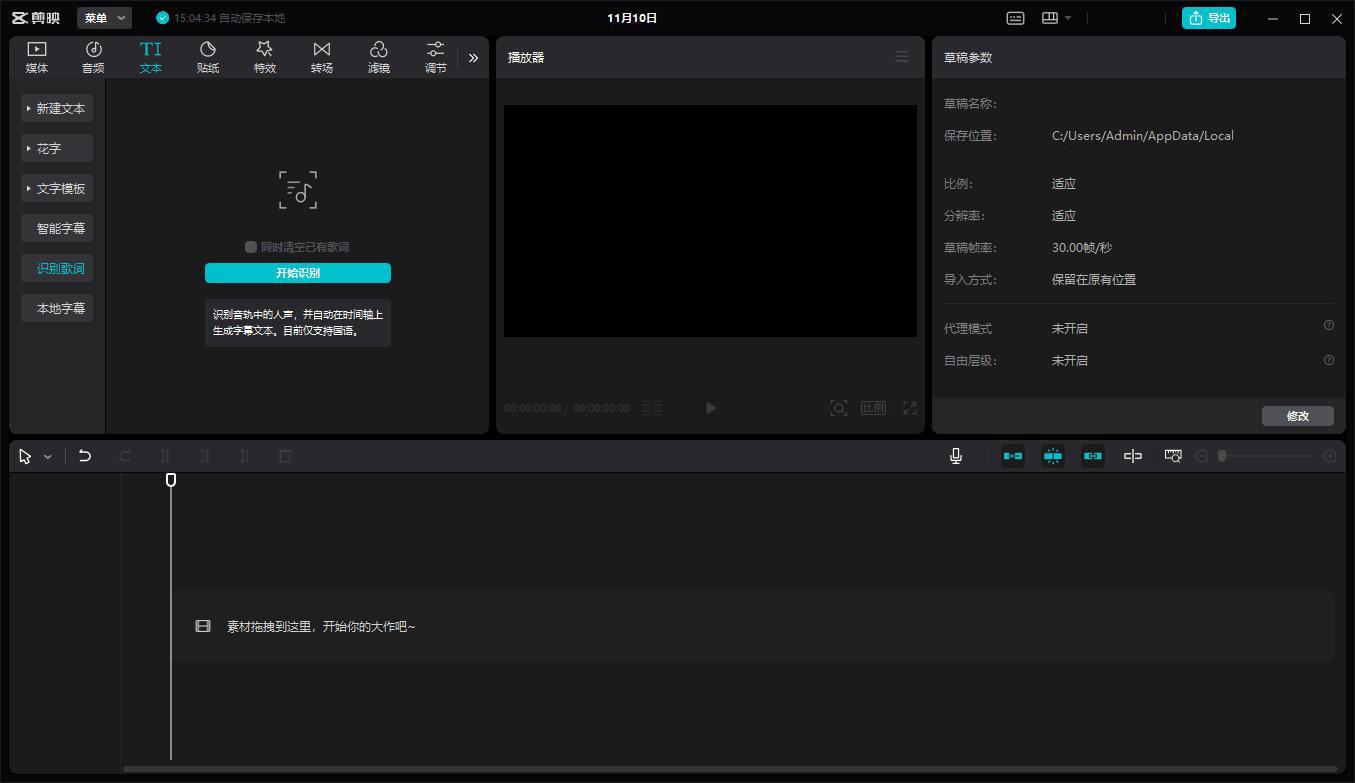
Task: Select 本地字幕 in the sidebar
Action: pyautogui.click(x=57, y=308)
